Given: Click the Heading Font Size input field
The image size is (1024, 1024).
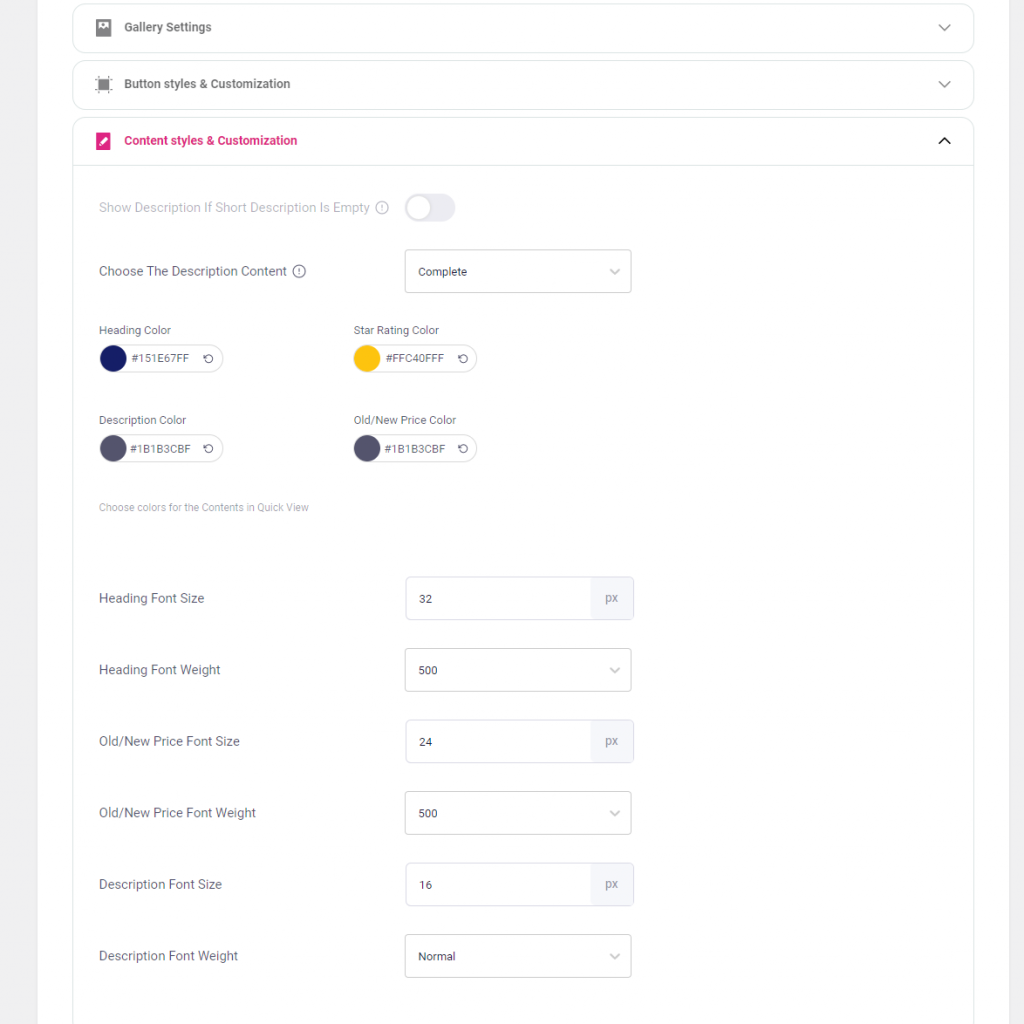Looking at the screenshot, I should [498, 598].
